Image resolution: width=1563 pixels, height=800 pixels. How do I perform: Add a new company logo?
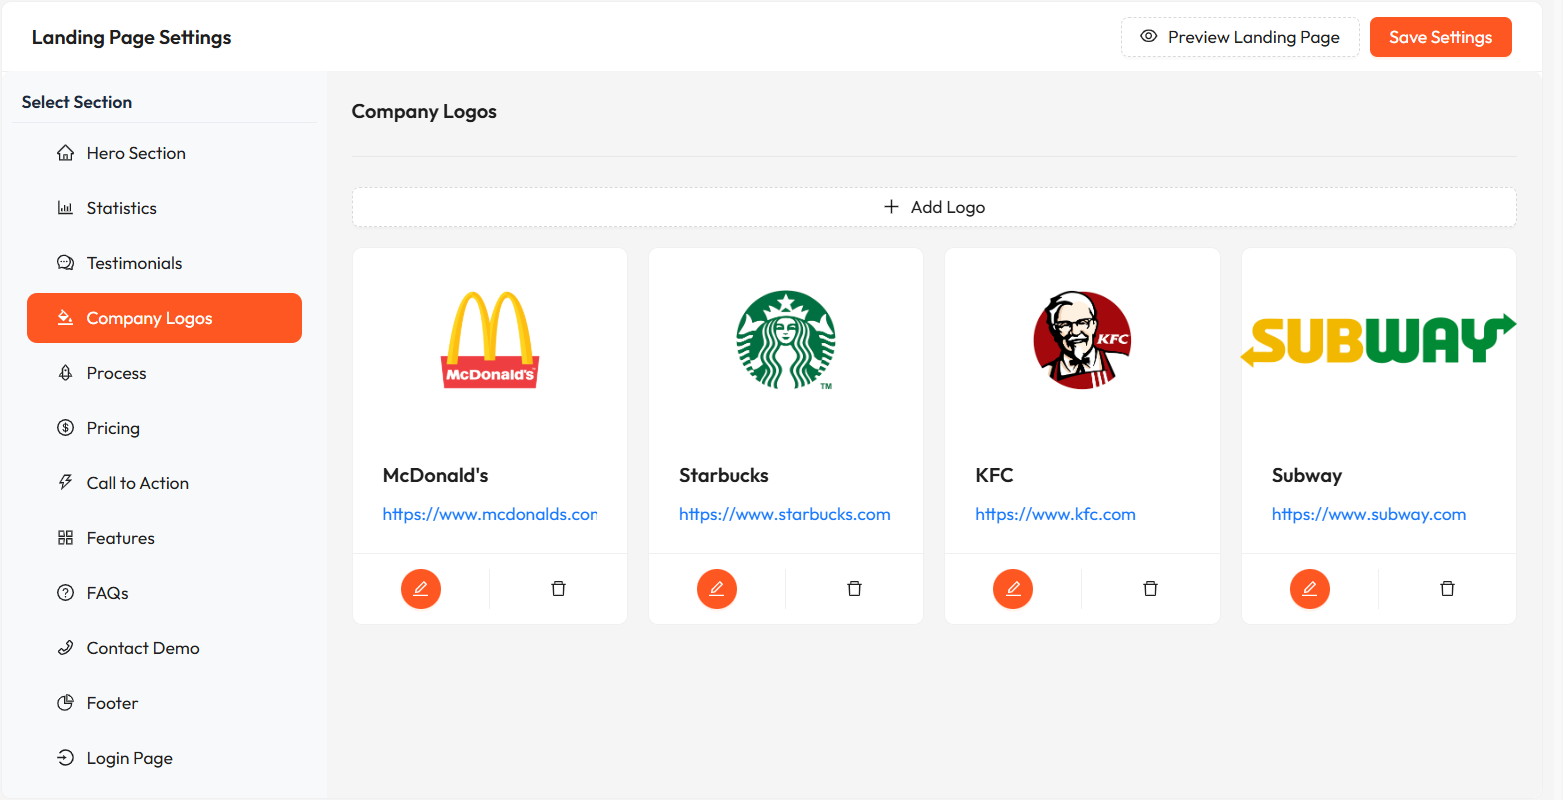[934, 207]
